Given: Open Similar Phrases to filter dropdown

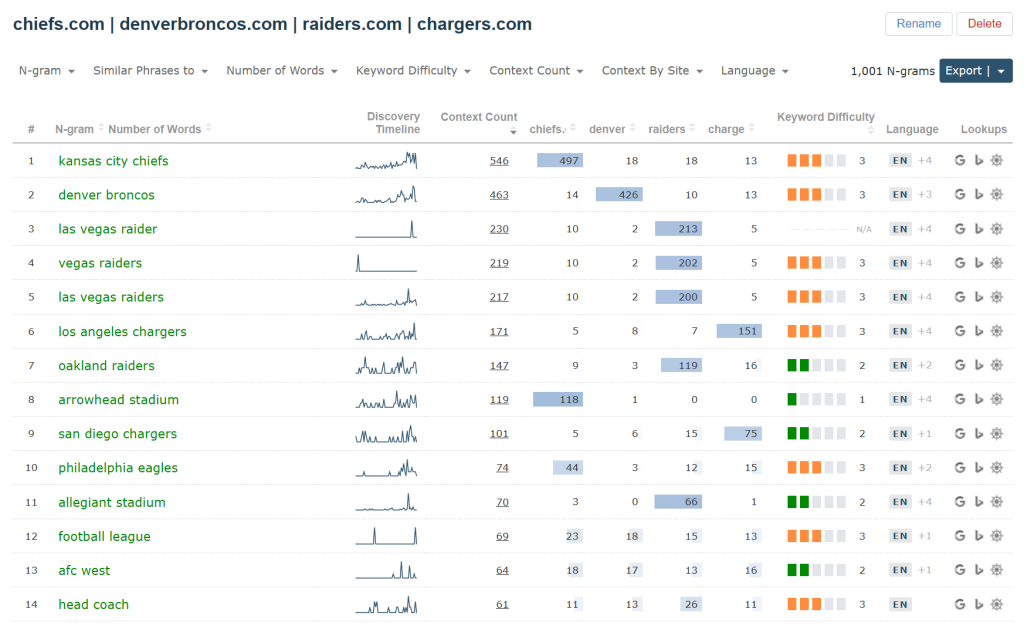Looking at the screenshot, I should 150,70.
